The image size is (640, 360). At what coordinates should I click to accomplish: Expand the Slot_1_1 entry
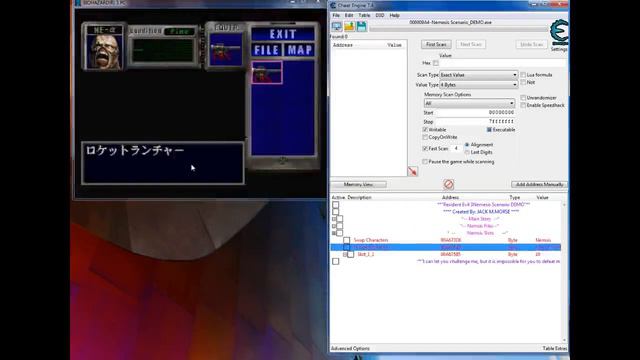tap(345, 254)
